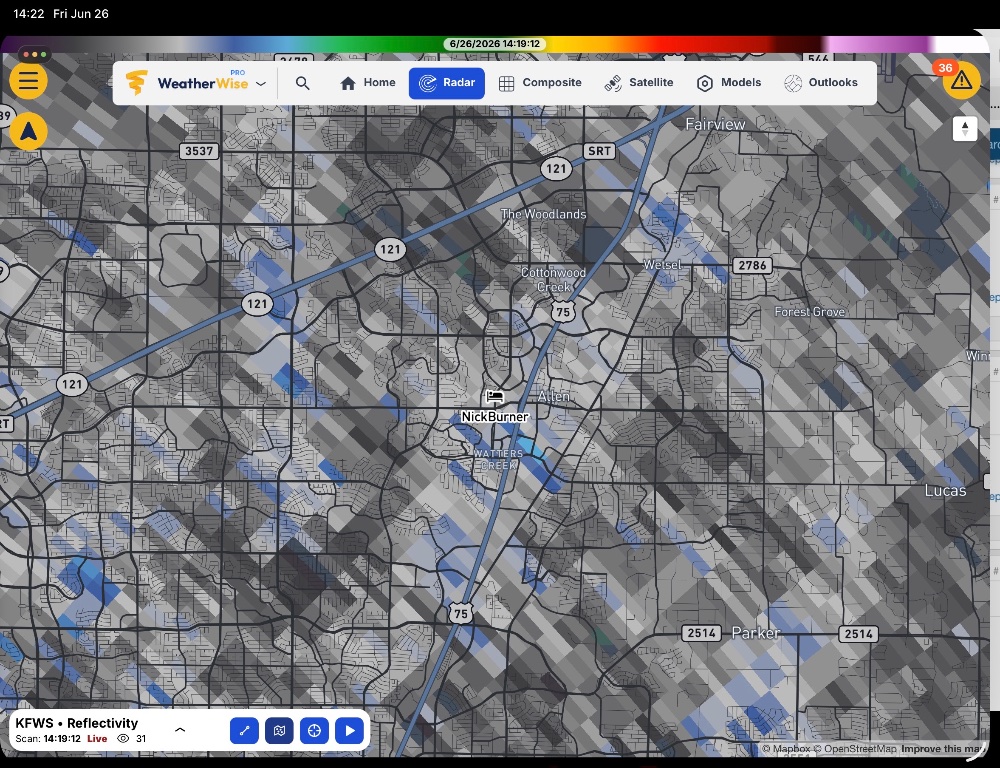Click the SRT highway shield near Fairview
The image size is (1000, 768).
[599, 151]
